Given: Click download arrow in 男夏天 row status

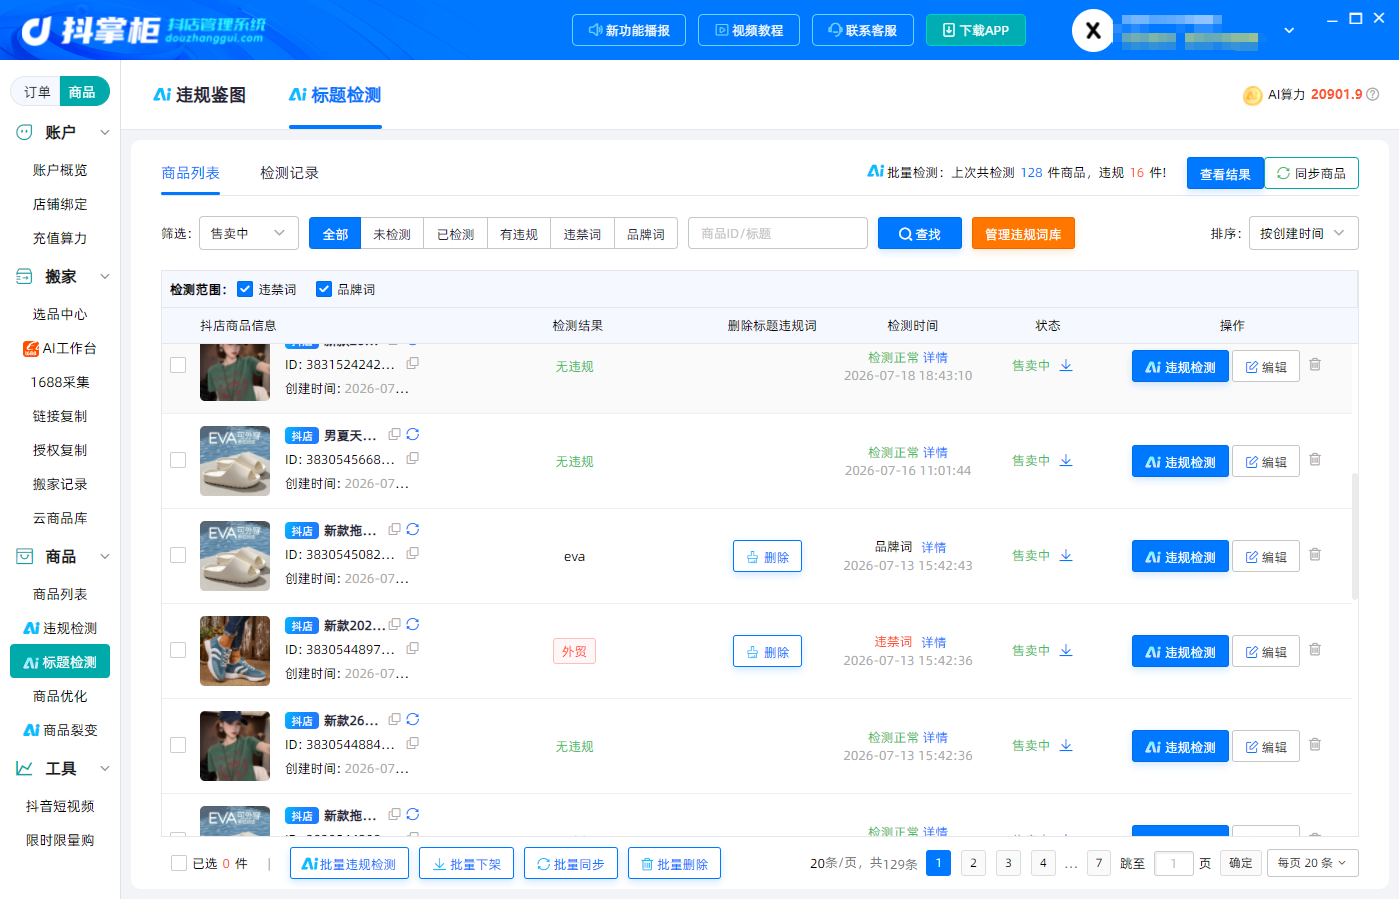Looking at the screenshot, I should click(x=1066, y=460).
